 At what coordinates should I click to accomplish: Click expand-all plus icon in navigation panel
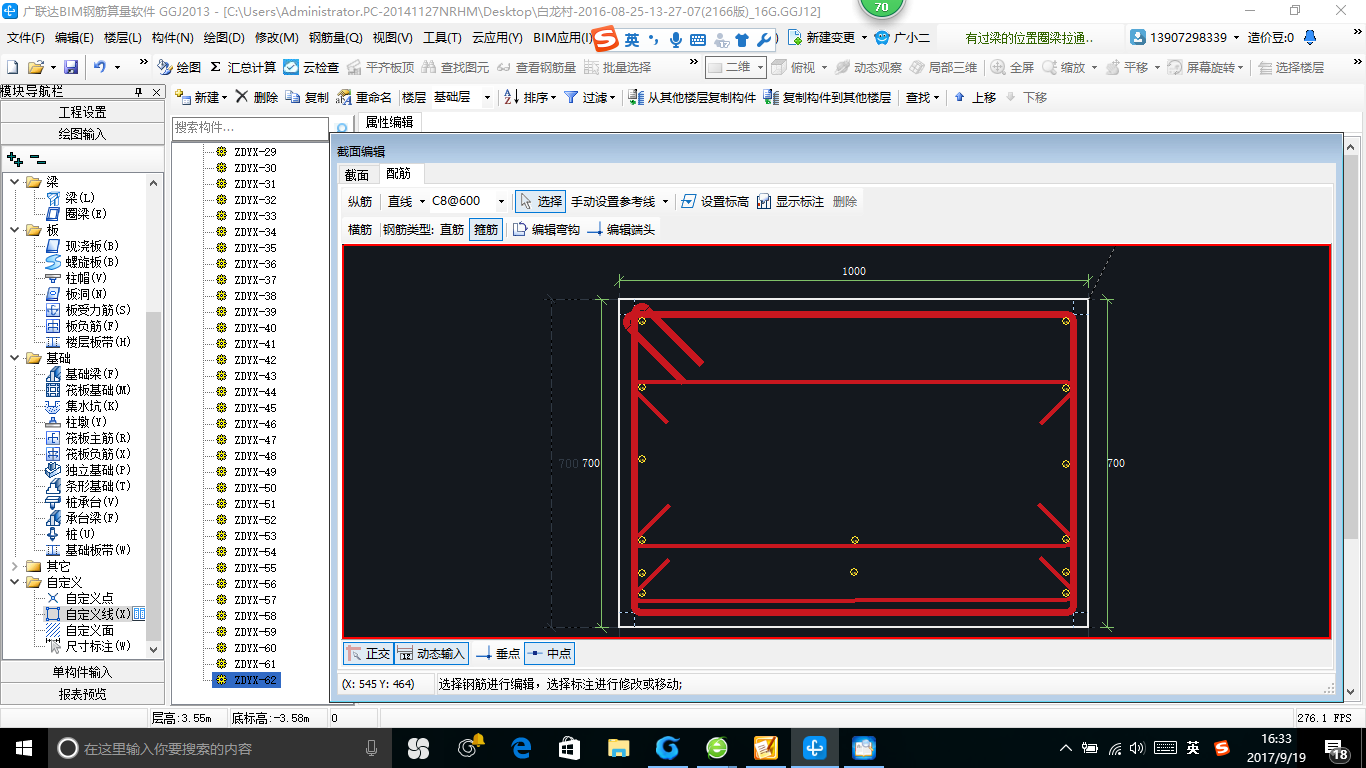coord(15,158)
